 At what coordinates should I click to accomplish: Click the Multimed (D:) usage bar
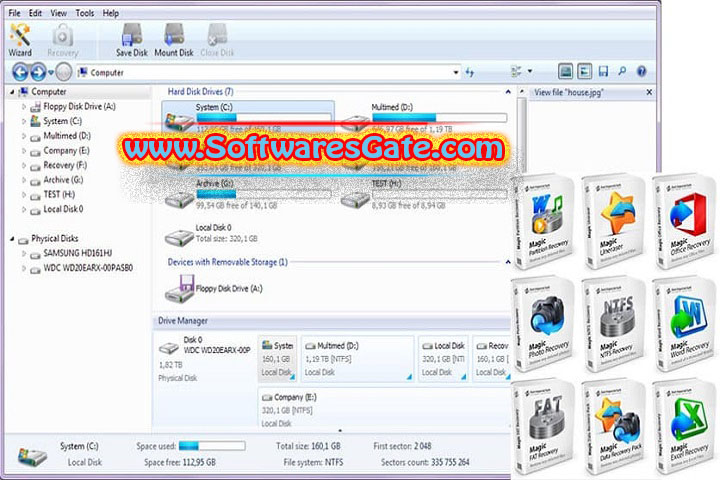tap(439, 118)
